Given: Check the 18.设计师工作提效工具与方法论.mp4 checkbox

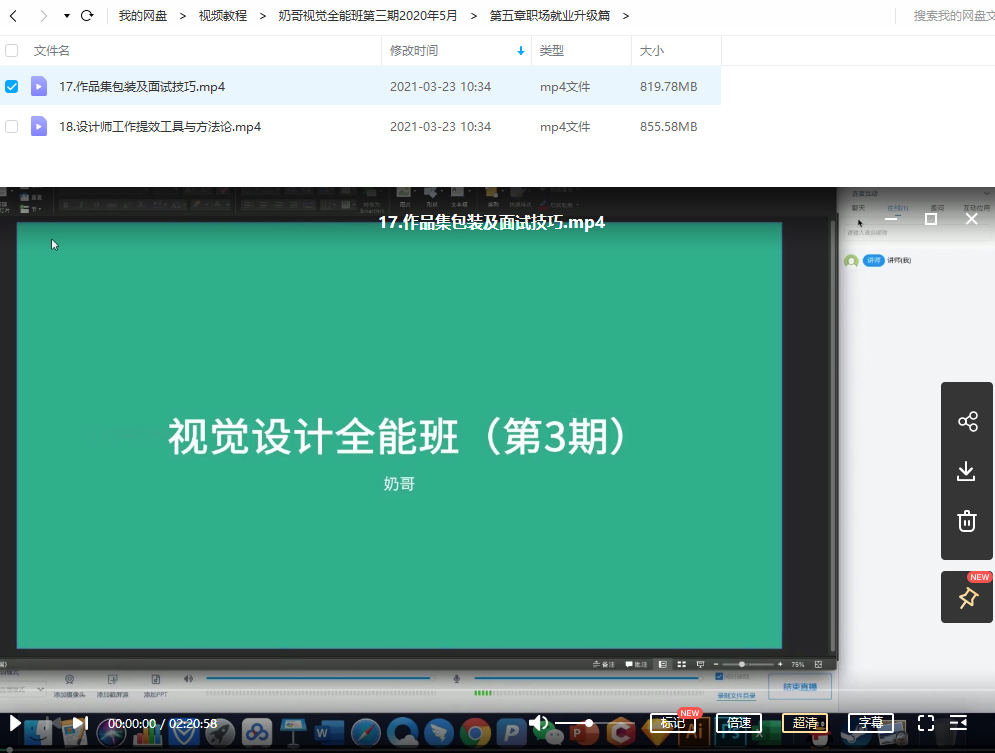Looking at the screenshot, I should (12, 127).
